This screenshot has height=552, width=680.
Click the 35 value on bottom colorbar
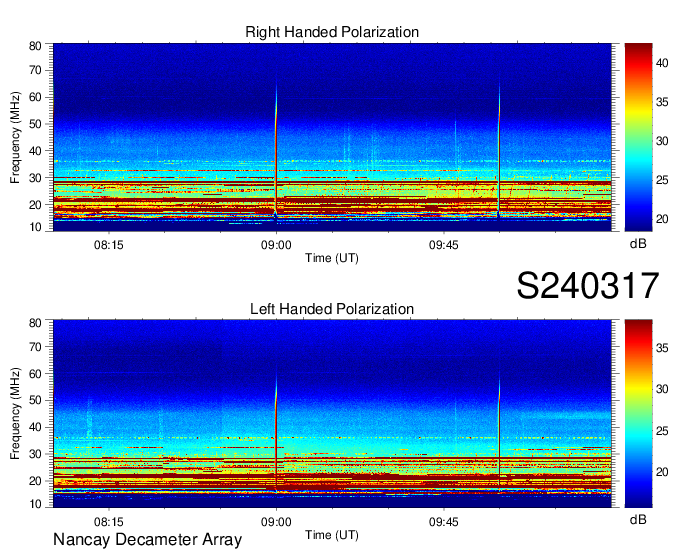pos(662,347)
